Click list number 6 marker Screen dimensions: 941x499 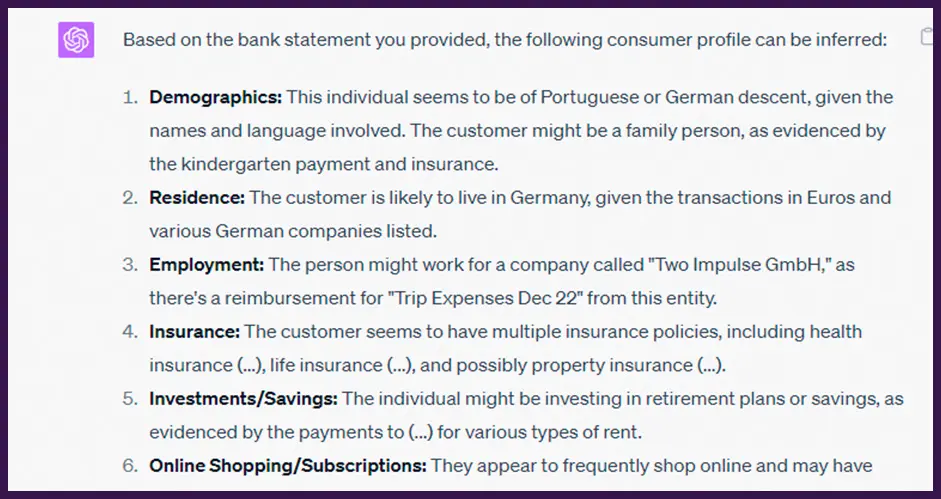pos(129,465)
